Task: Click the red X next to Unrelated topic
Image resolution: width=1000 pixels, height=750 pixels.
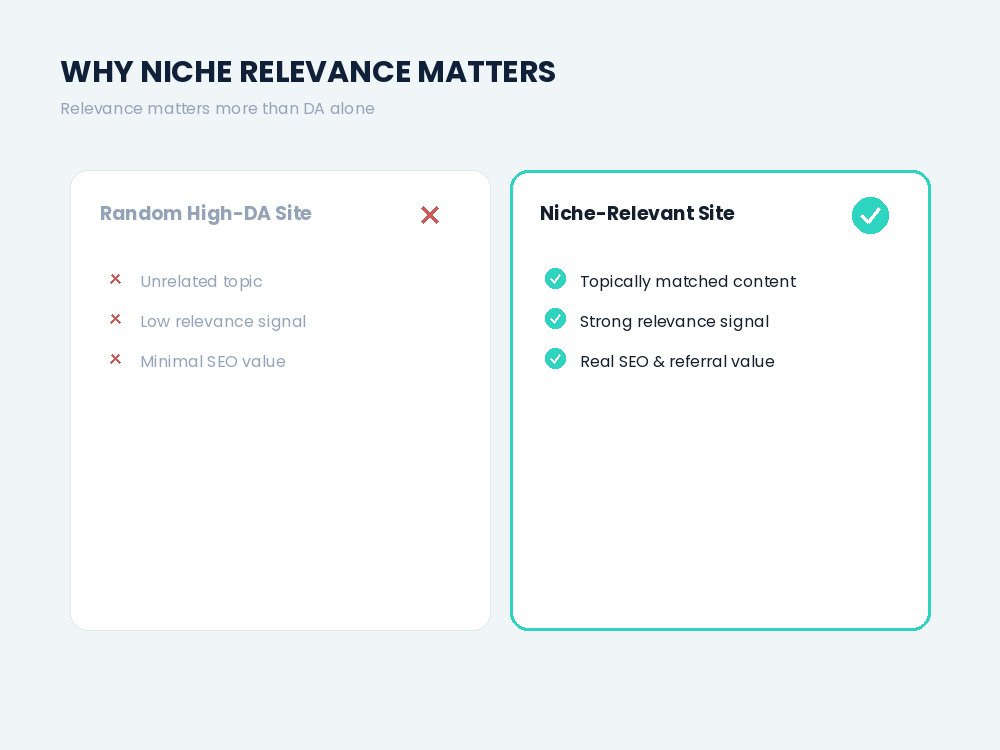Action: click(115, 279)
